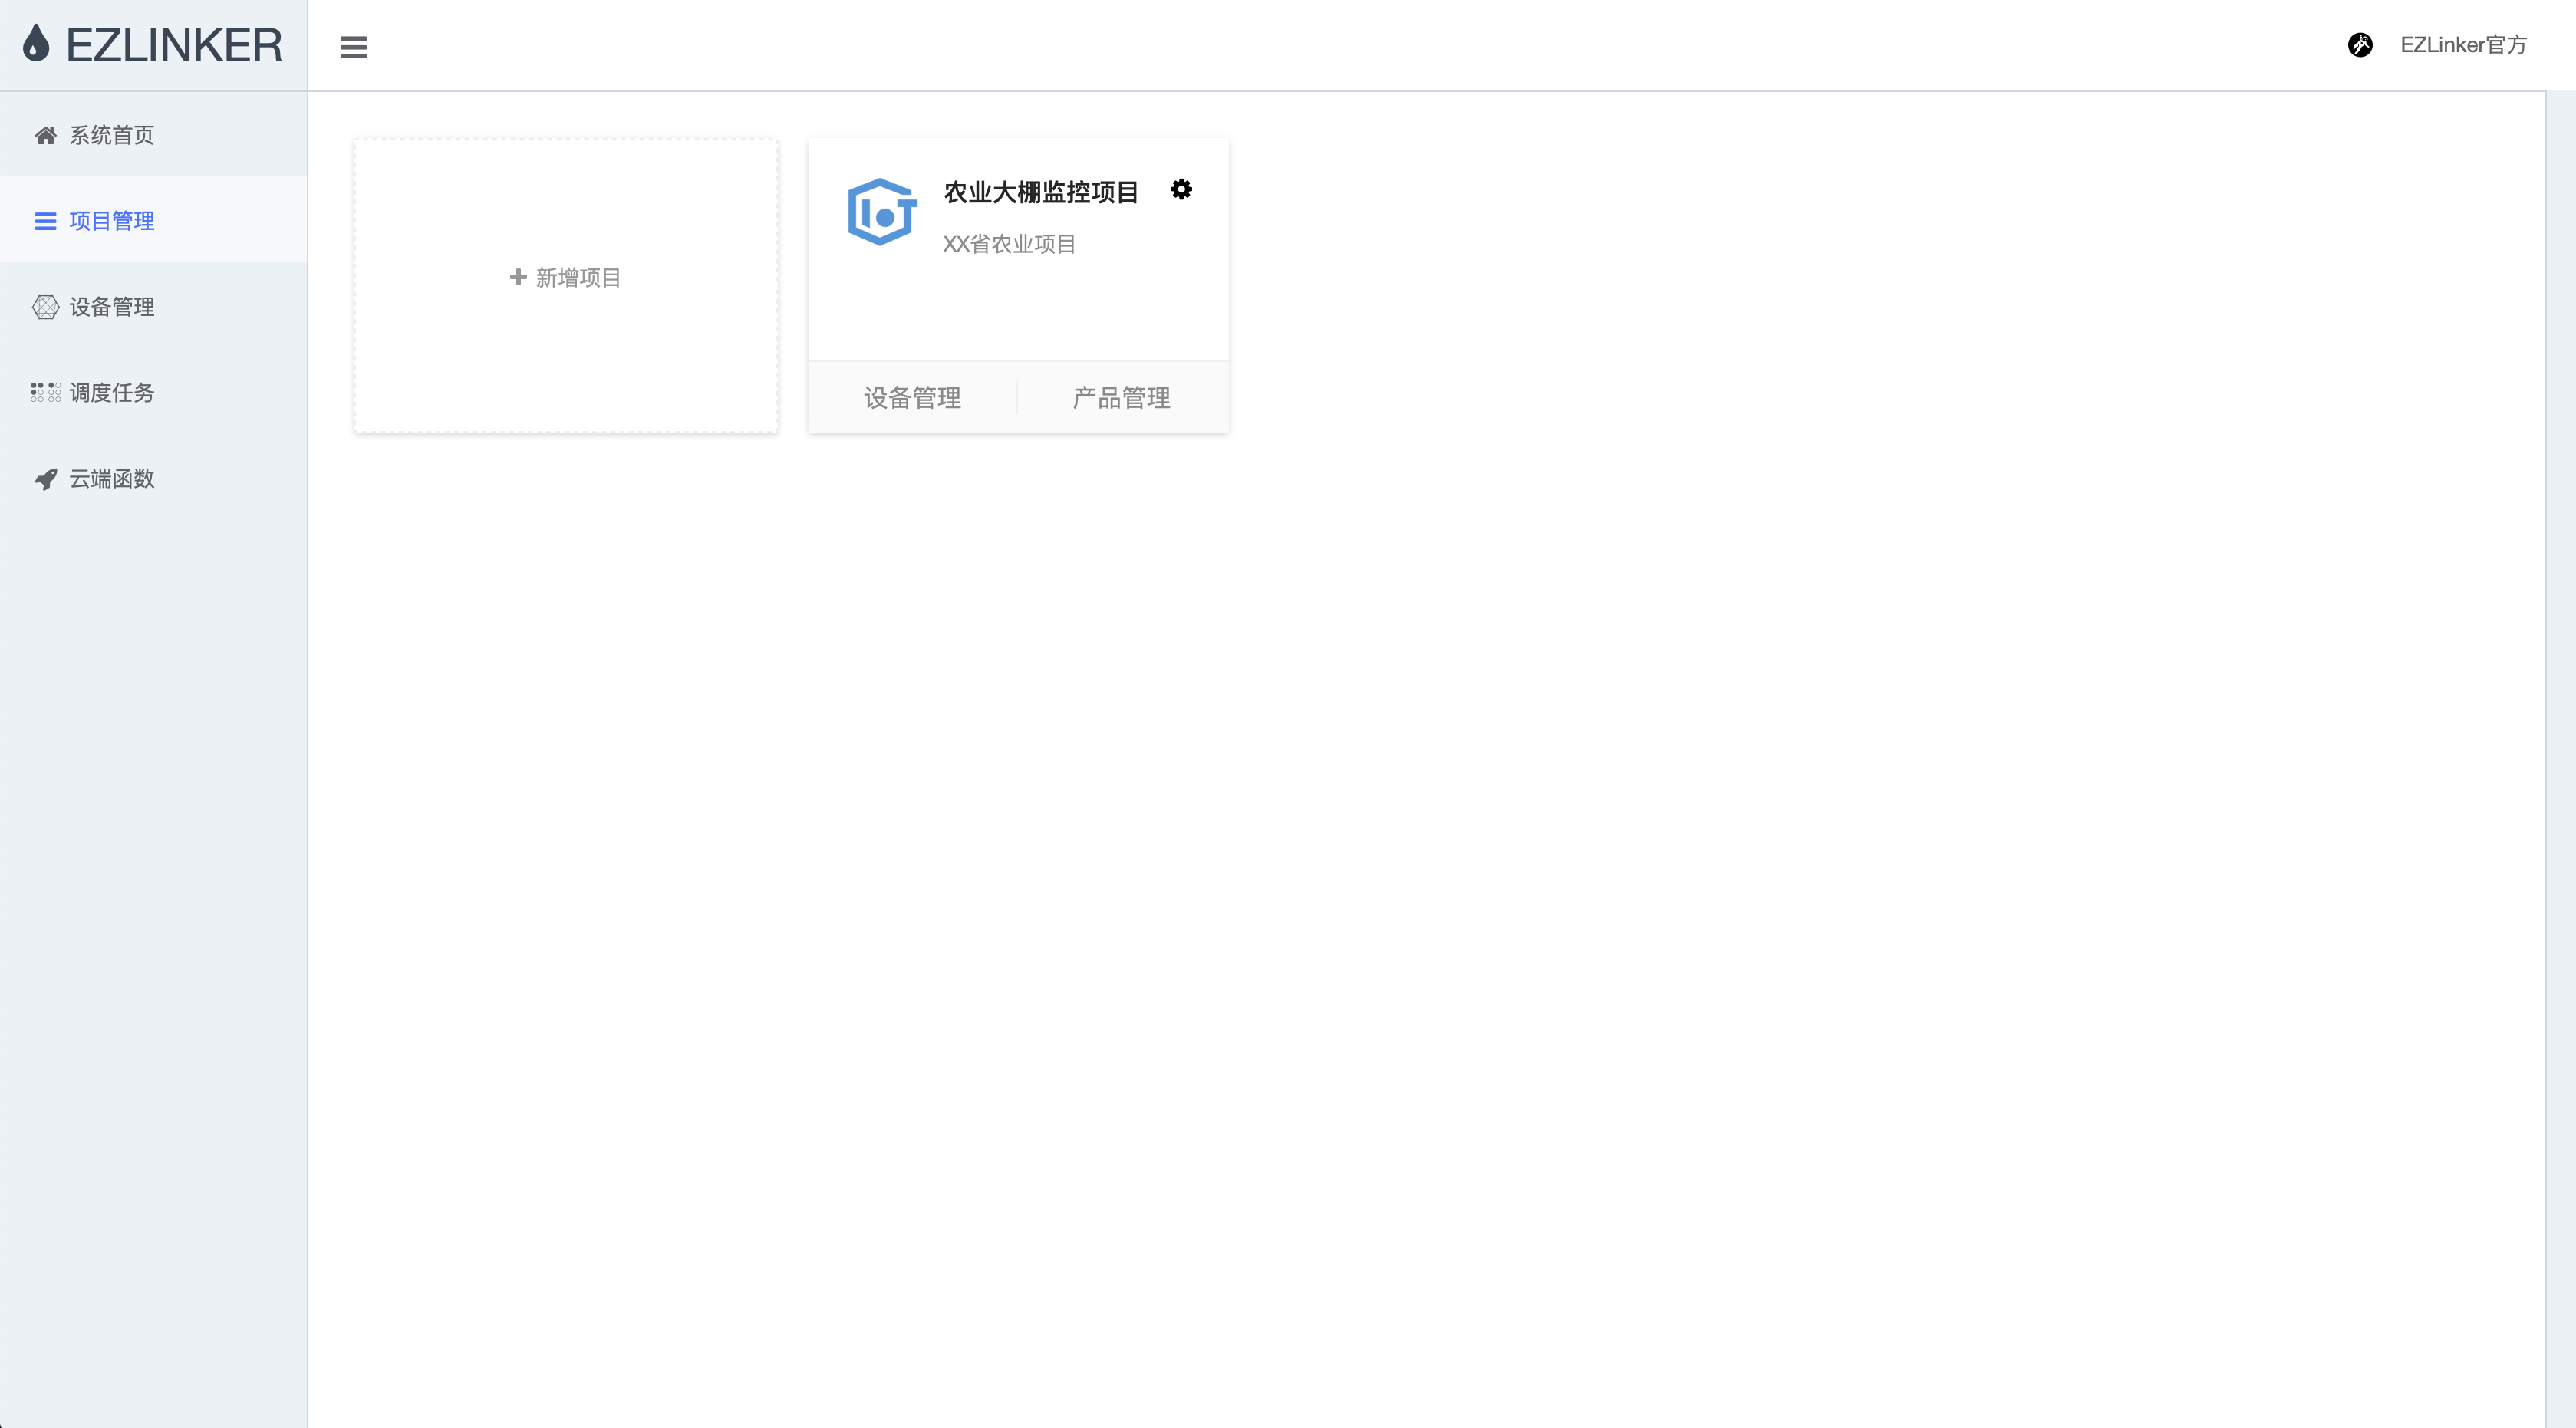Open 系统首页 menu item
The width and height of the screenshot is (2576, 1428).
click(154, 135)
